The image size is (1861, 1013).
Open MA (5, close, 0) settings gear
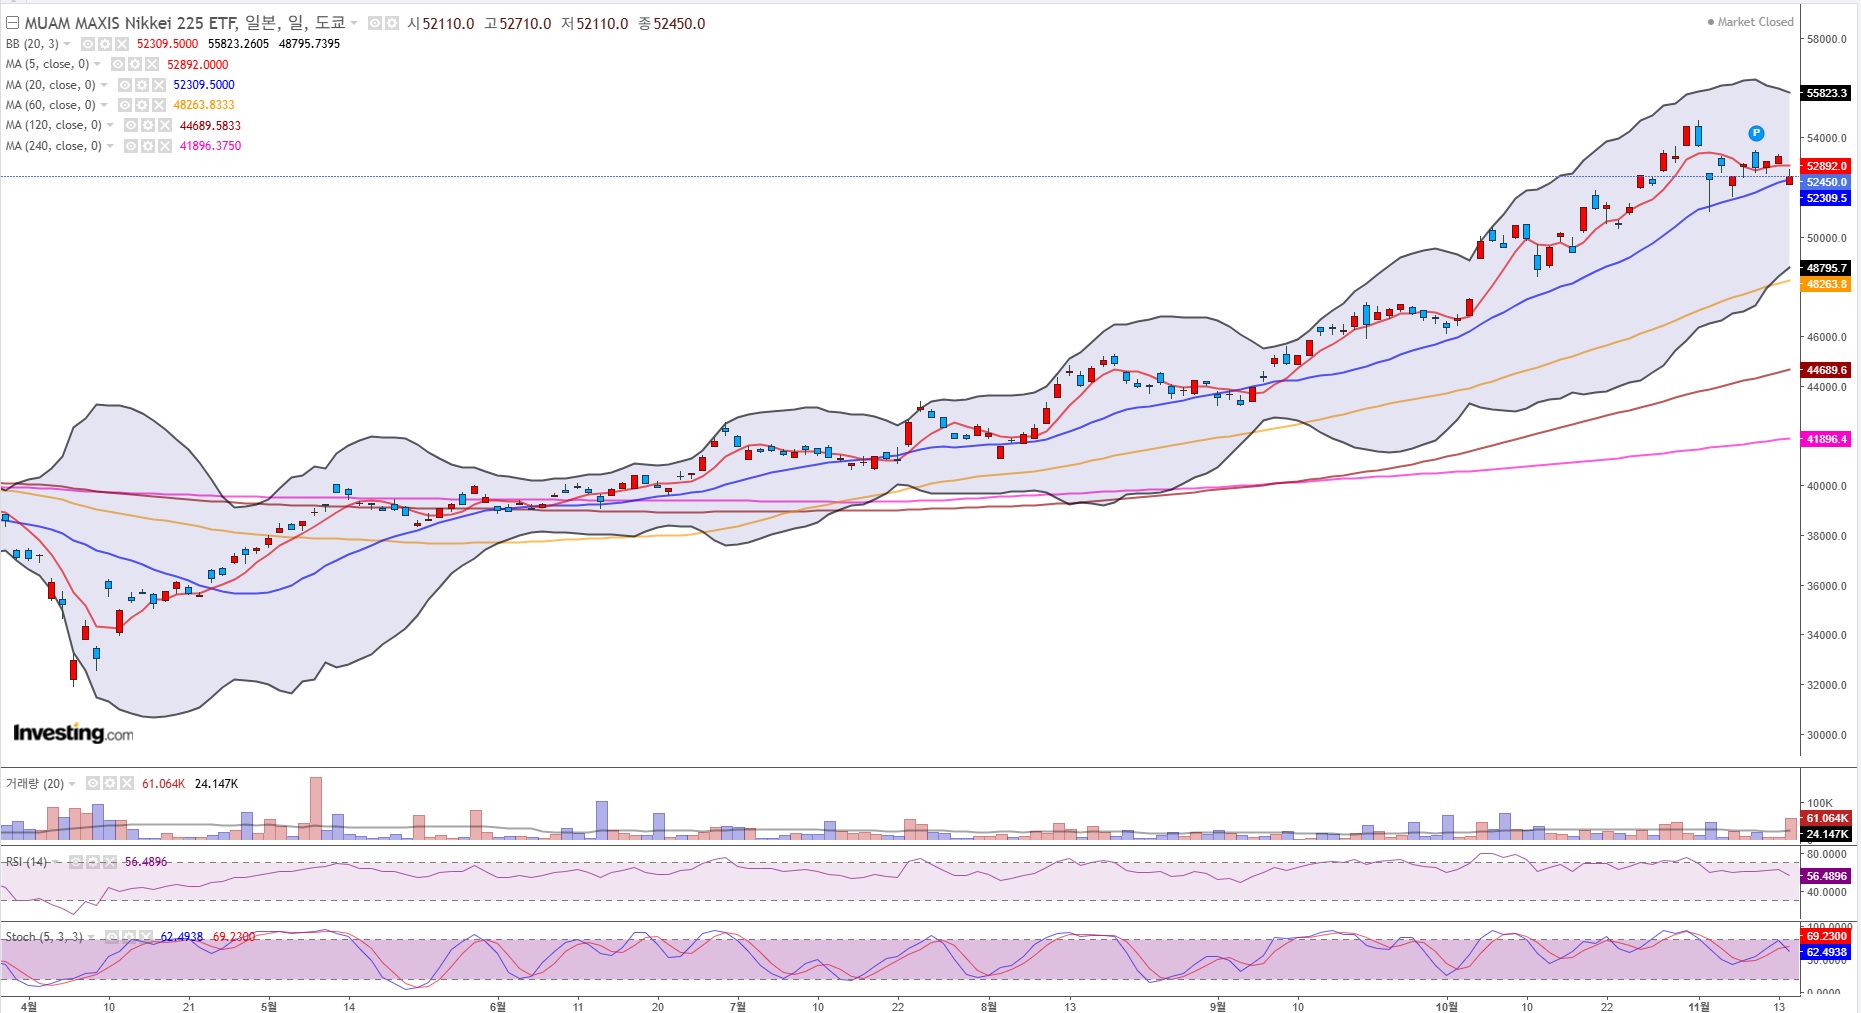135,65
